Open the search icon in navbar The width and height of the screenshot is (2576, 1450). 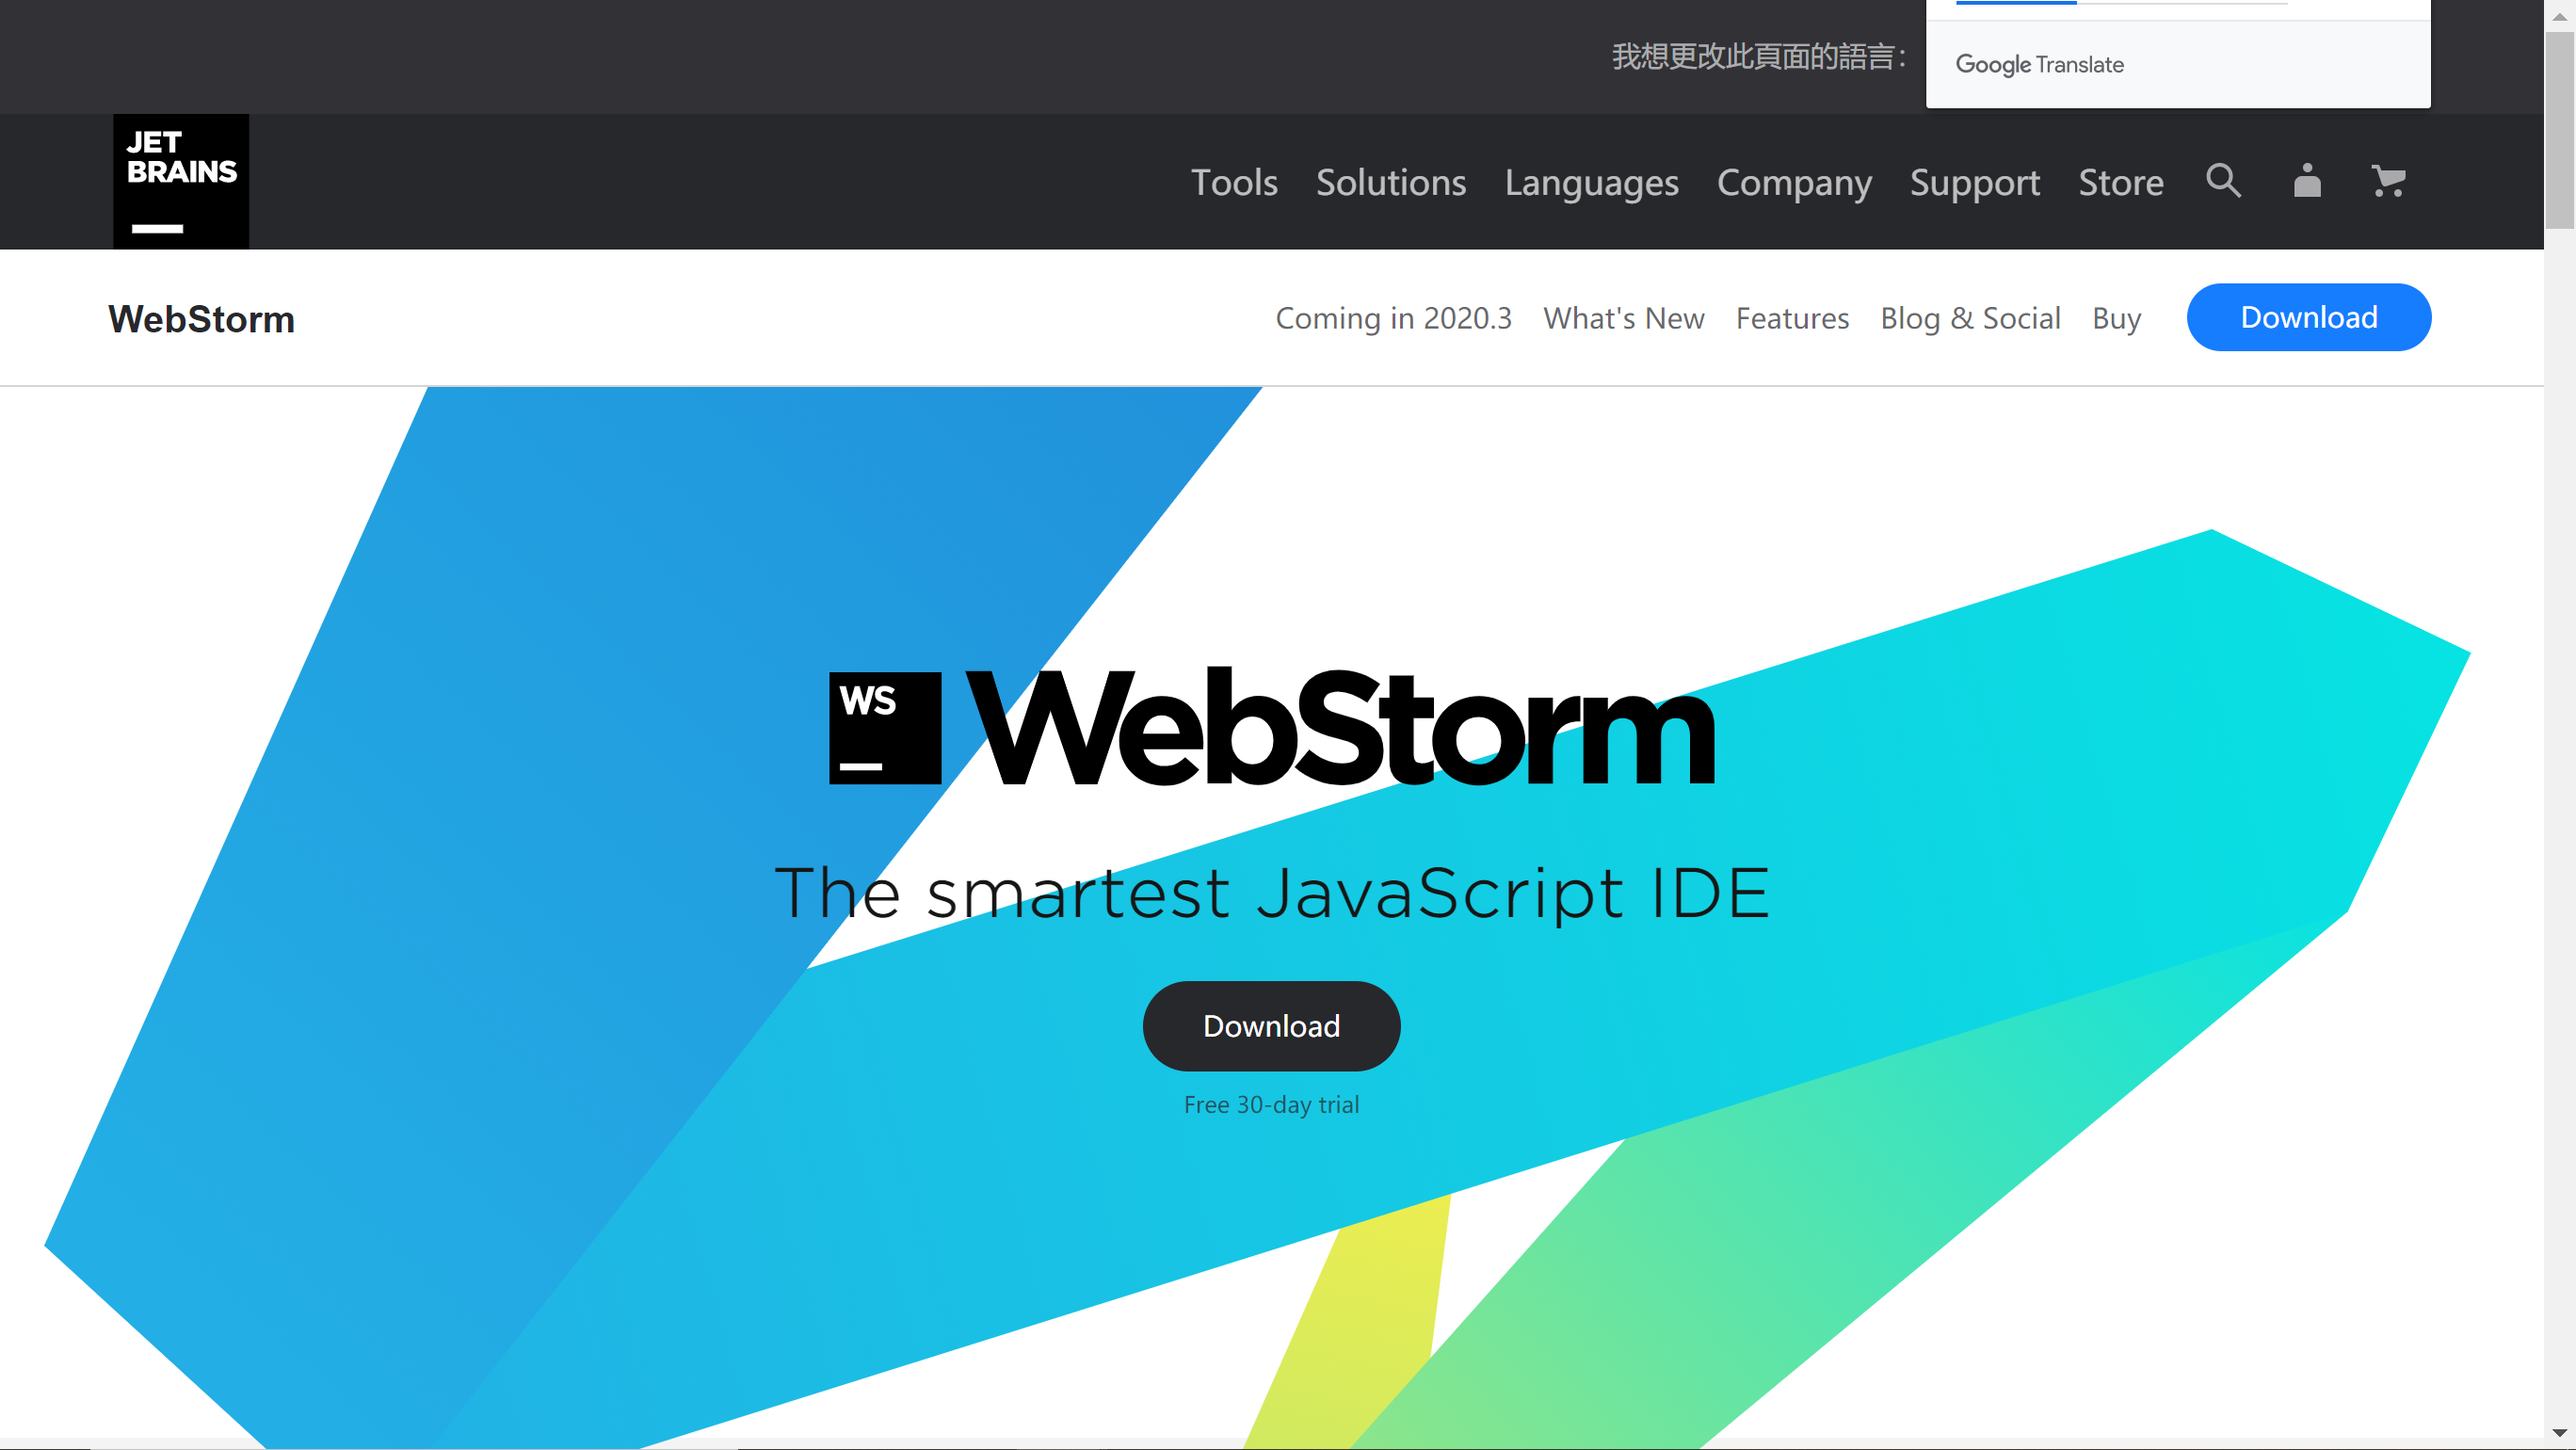[x=2224, y=182]
